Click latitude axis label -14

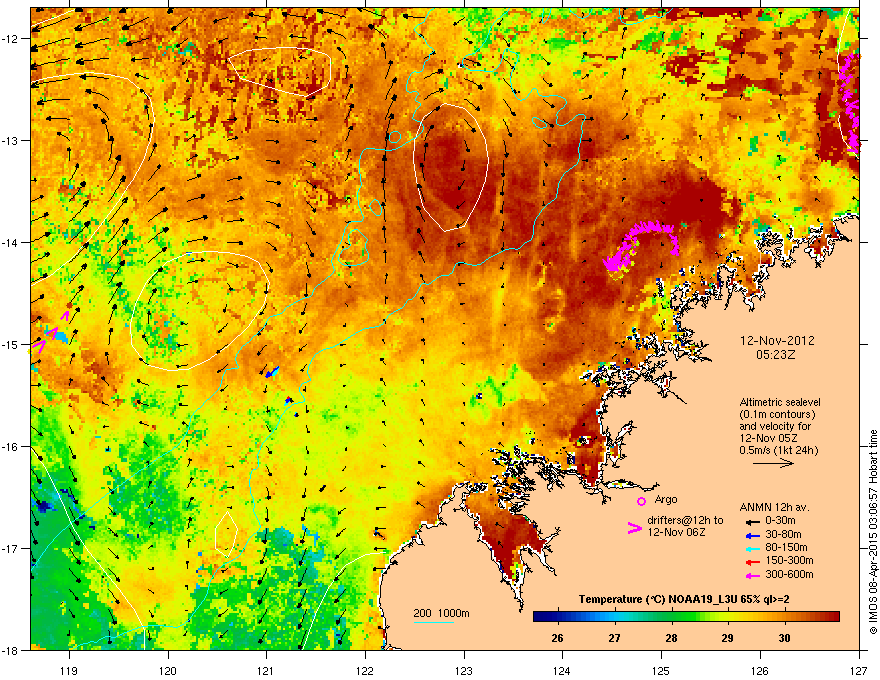coord(11,242)
